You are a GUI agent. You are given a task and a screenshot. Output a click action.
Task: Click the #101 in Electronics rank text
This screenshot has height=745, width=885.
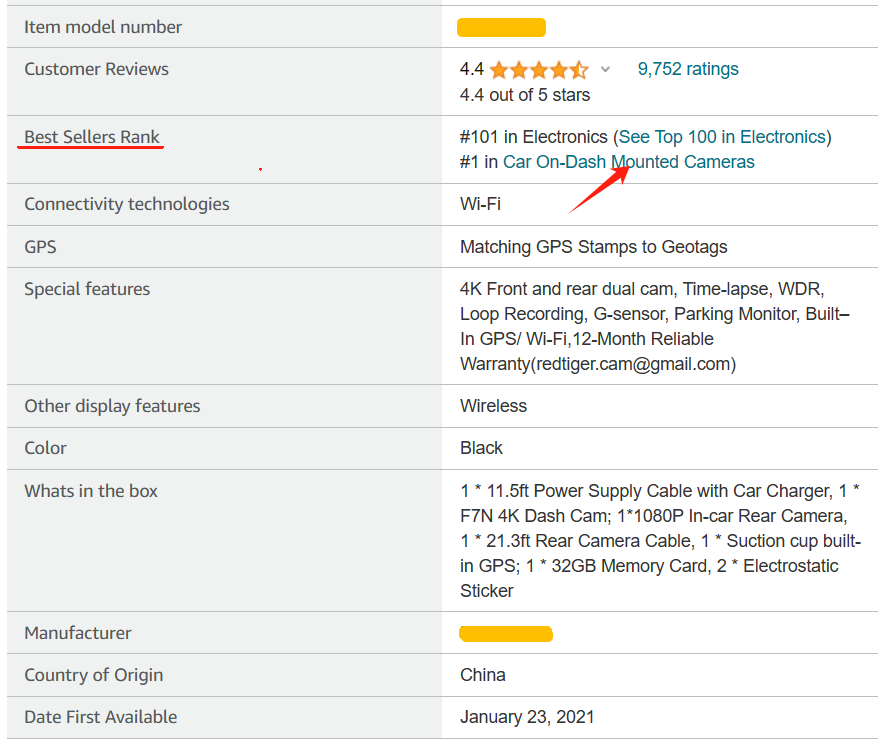[x=533, y=137]
